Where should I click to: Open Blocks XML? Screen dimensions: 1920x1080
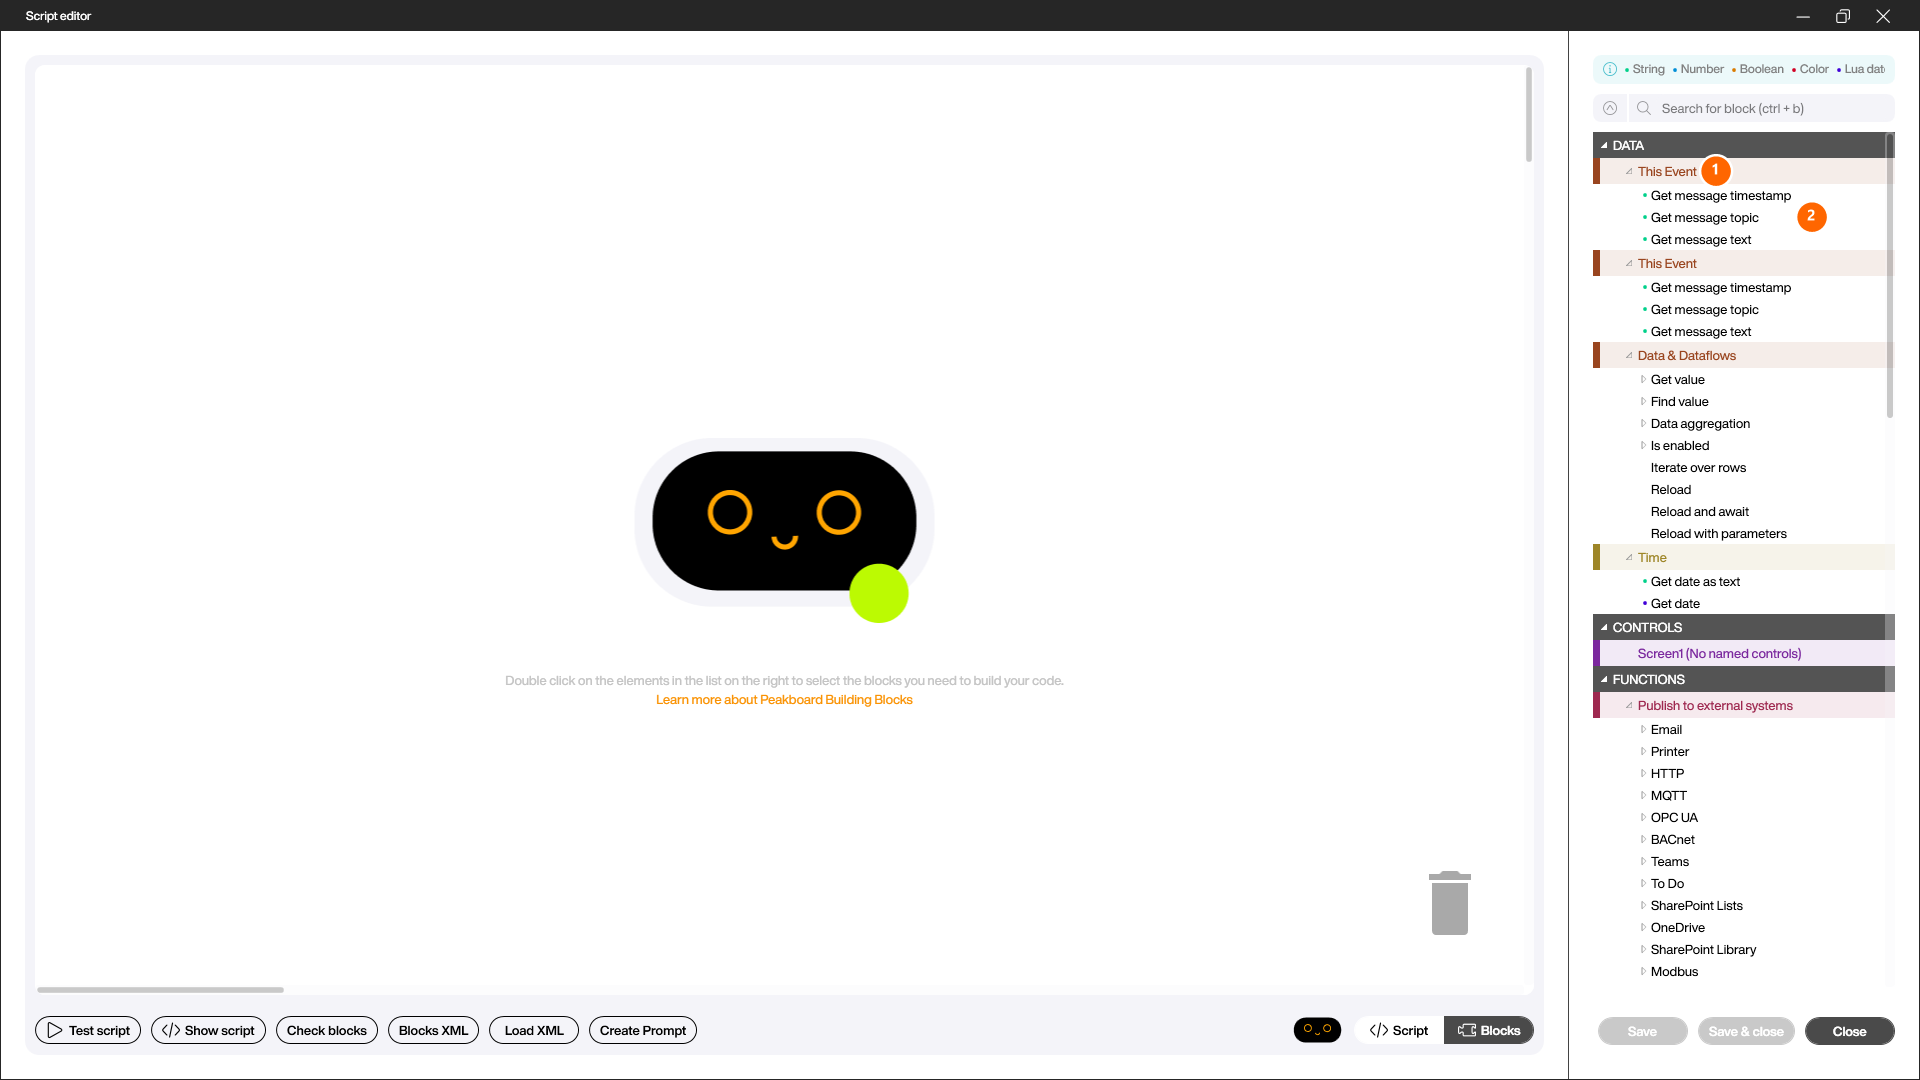pyautogui.click(x=433, y=1030)
